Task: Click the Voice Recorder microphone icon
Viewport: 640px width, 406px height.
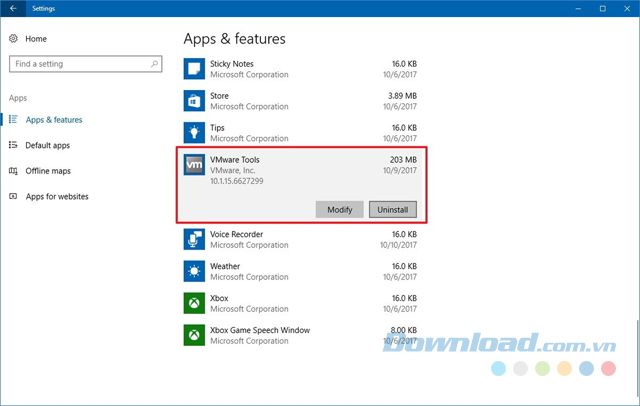Action: (194, 240)
